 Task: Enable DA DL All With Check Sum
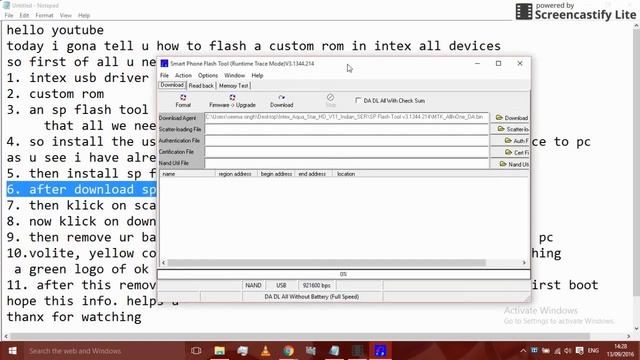tap(358, 100)
